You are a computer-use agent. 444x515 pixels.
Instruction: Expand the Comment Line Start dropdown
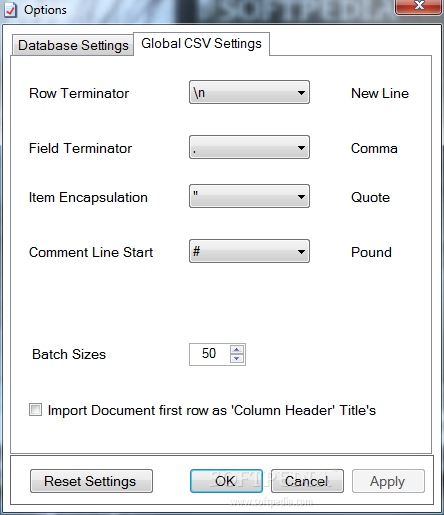pyautogui.click(x=249, y=251)
